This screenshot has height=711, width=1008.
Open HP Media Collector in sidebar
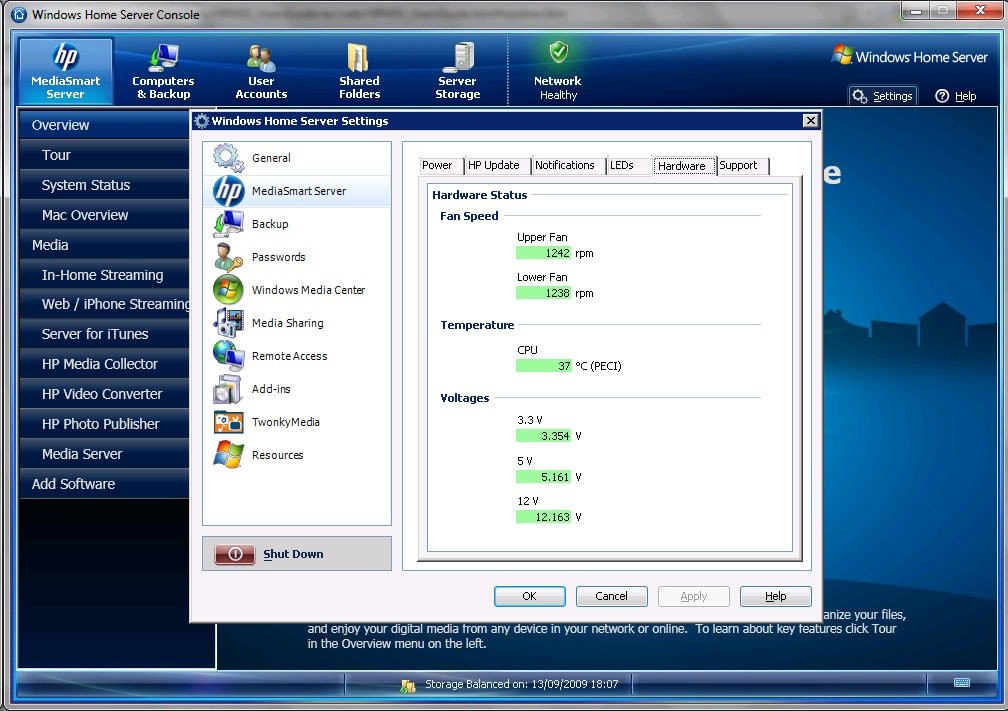click(104, 364)
